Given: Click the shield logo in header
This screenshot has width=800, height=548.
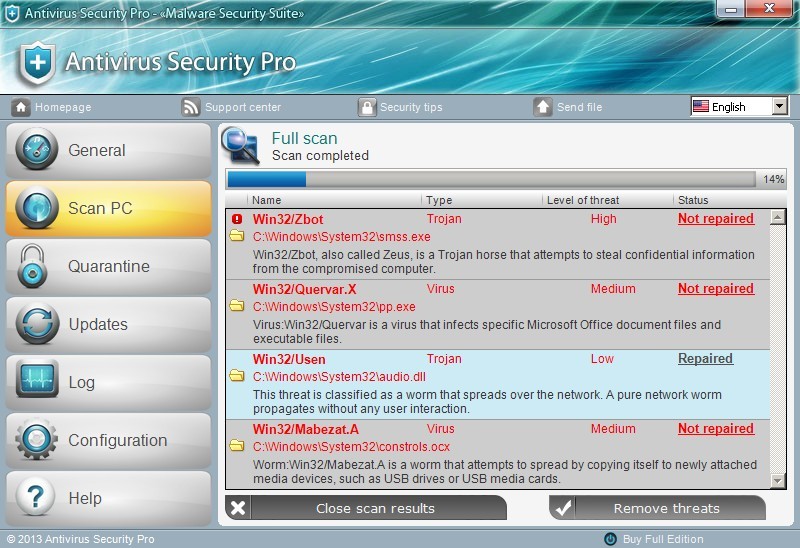Looking at the screenshot, I should tap(36, 63).
